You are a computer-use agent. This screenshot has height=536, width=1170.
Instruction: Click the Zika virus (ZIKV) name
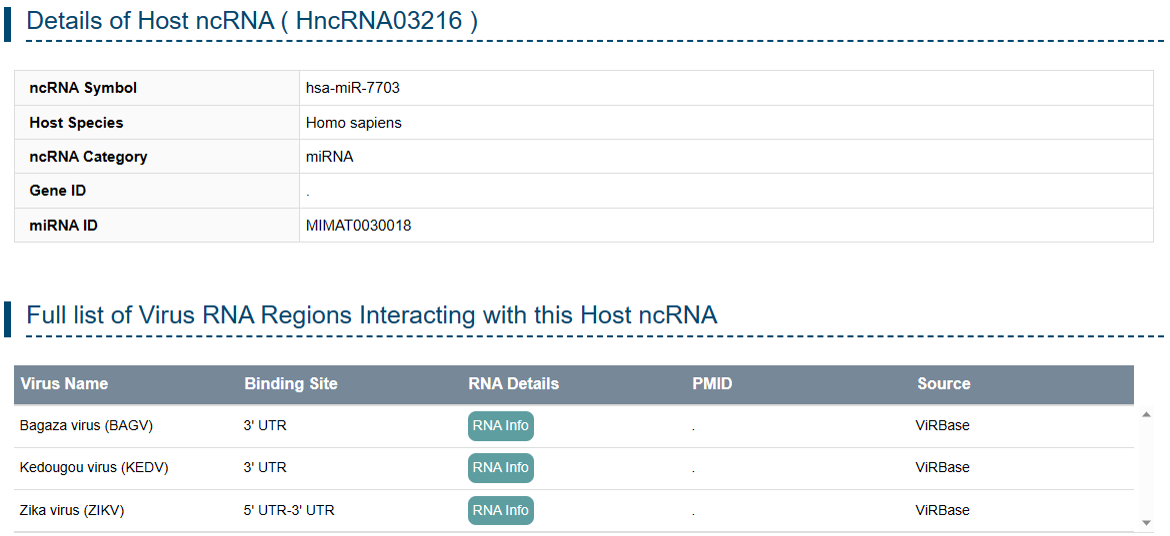[x=72, y=510]
